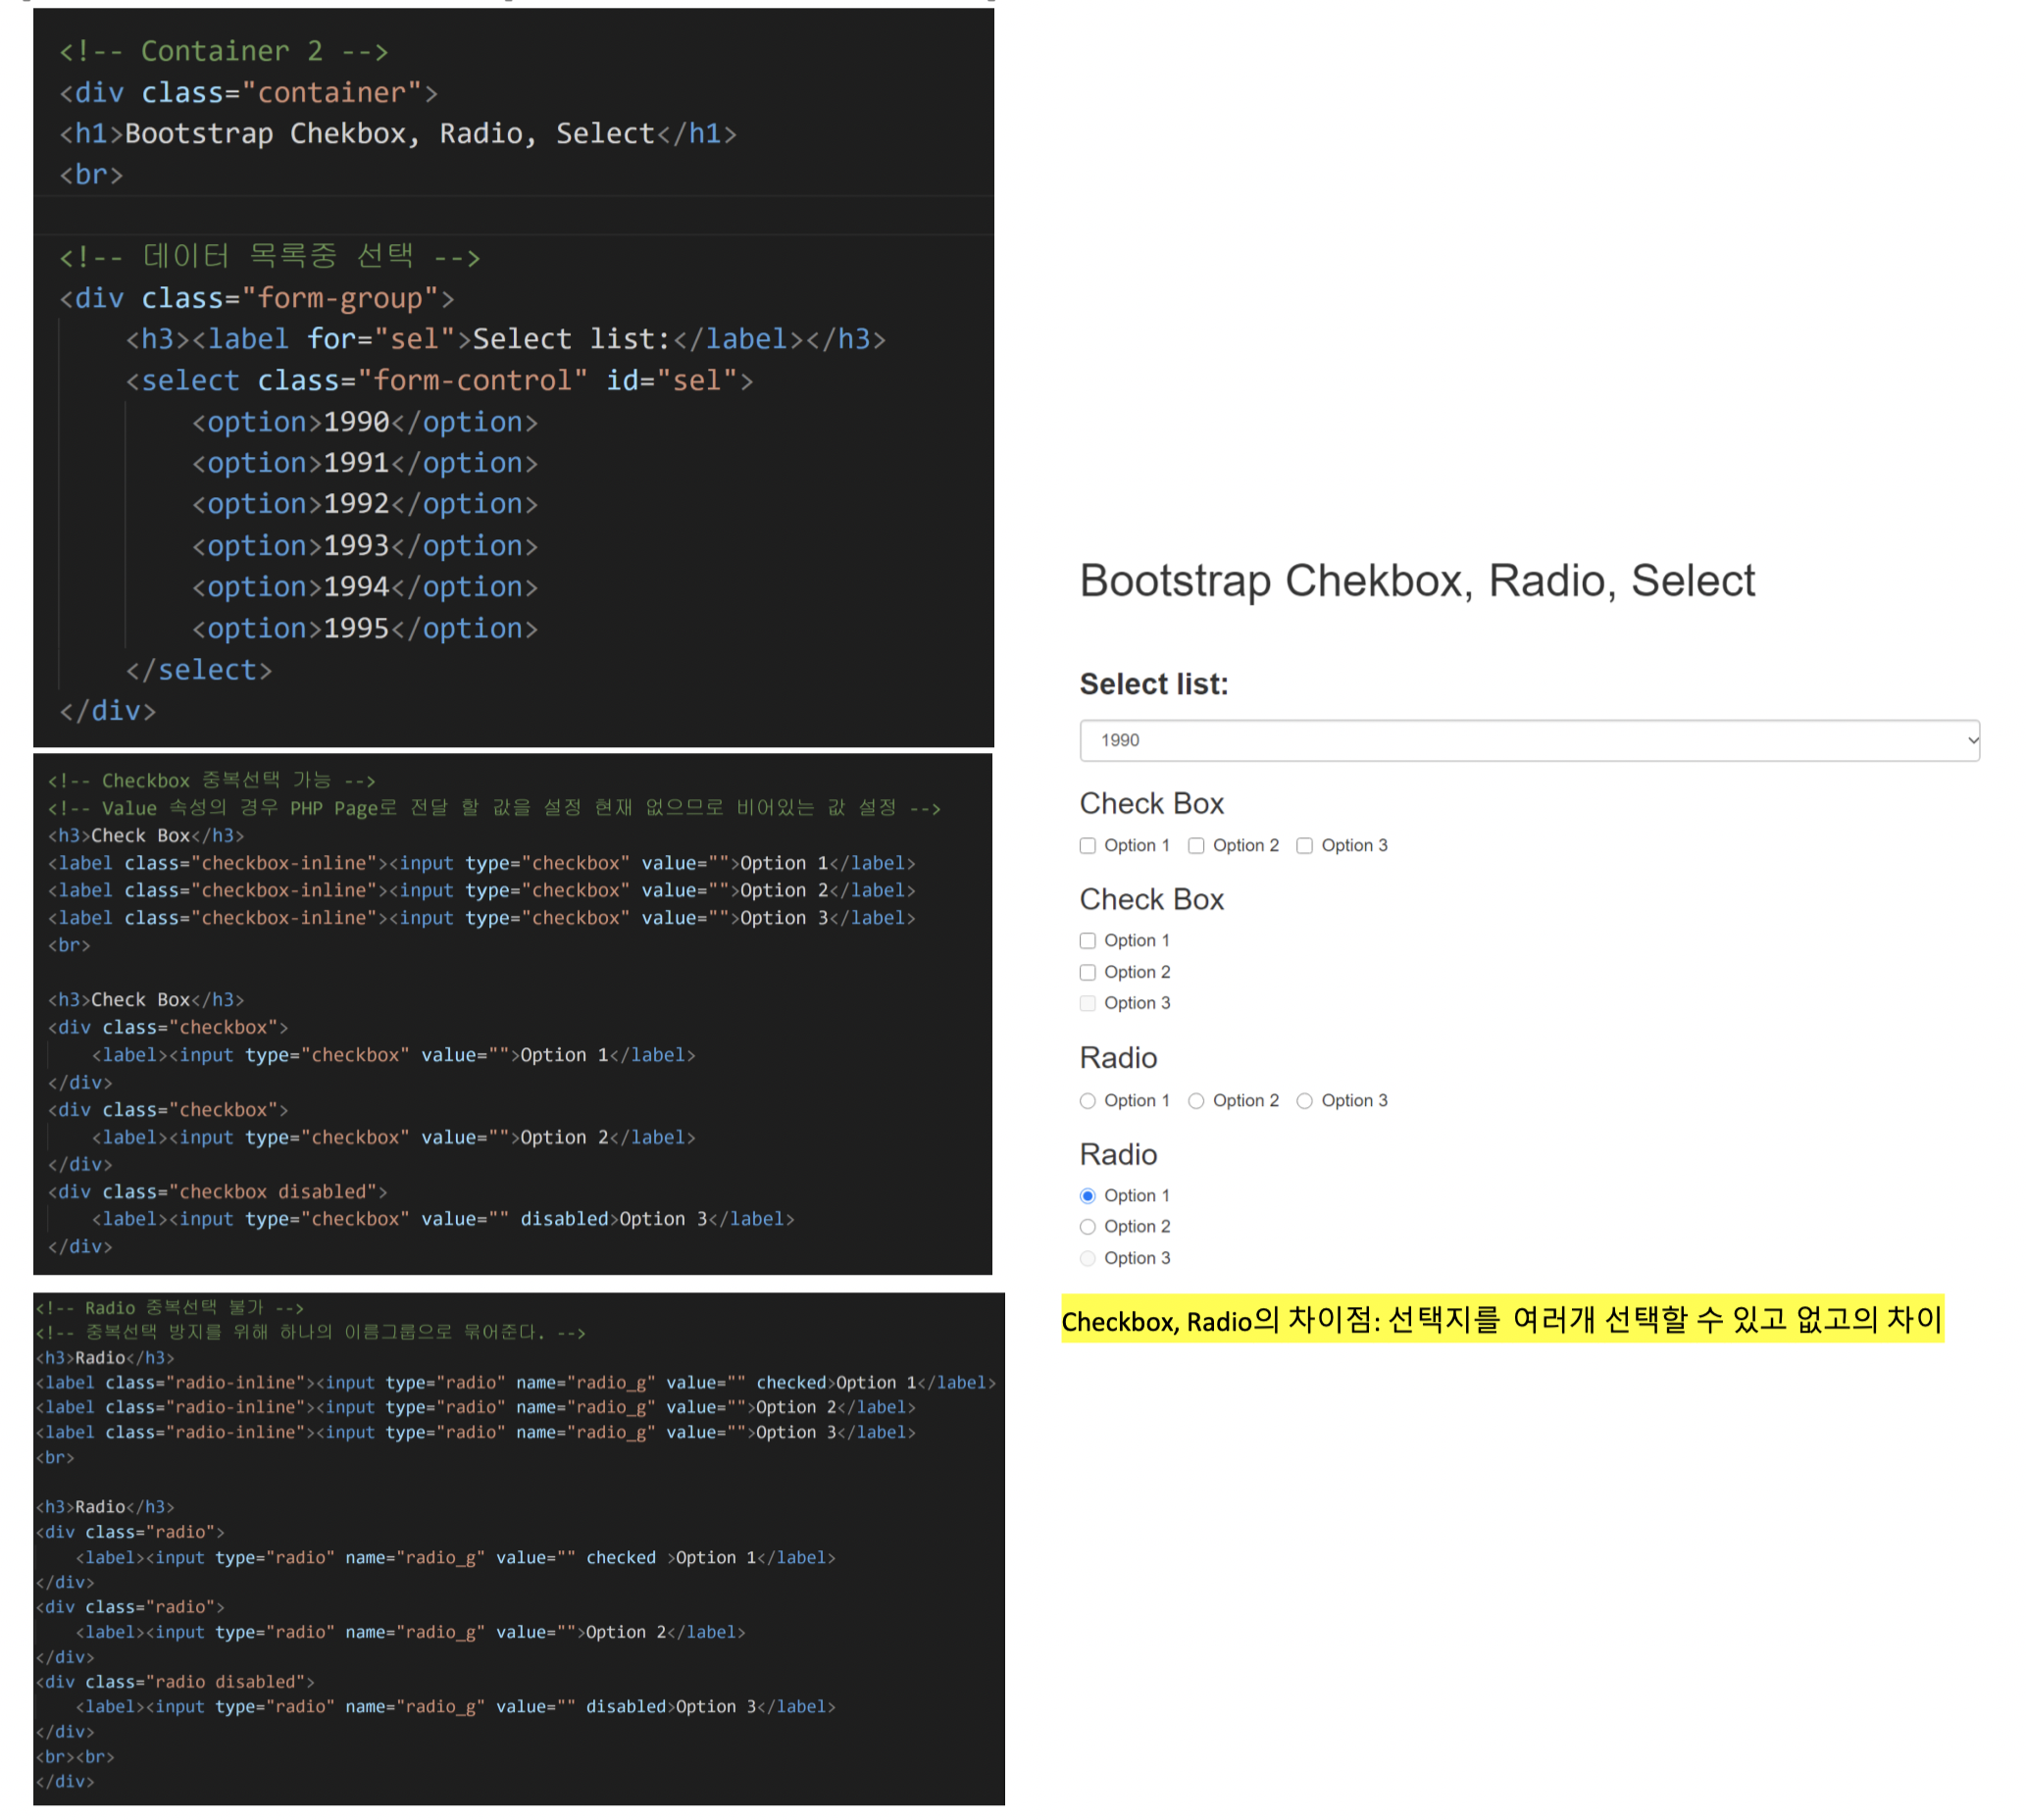2026x1820 pixels.
Task: Click the Radio code snippet image
Action: coord(518,1548)
